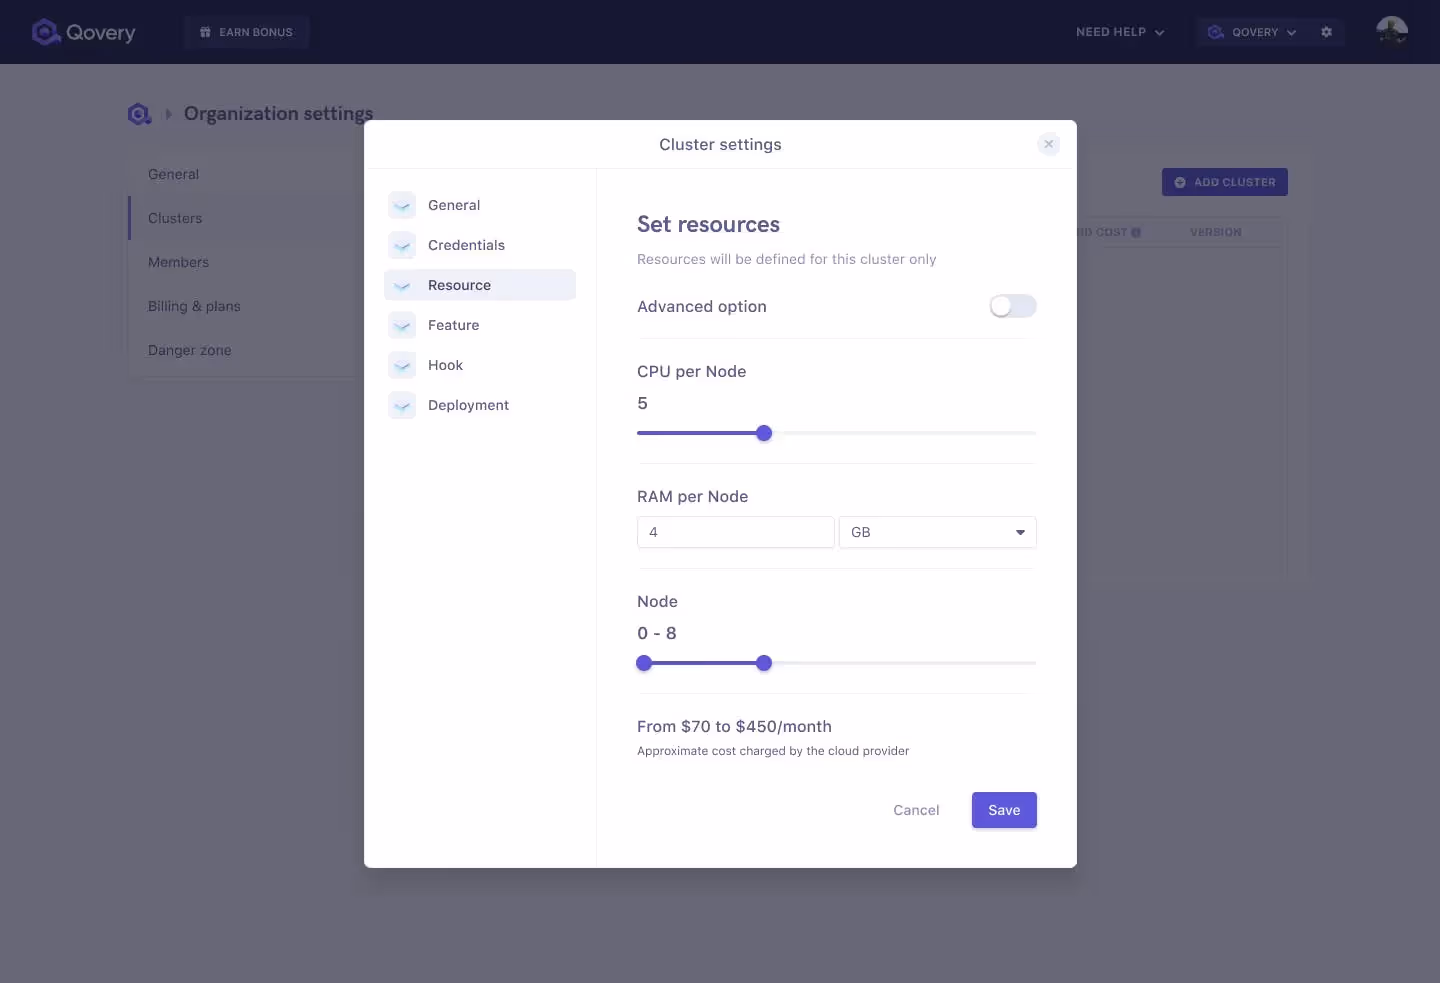Screen dimensions: 1440x983
Task: Open the Hook section in Cluster settings
Action: [444, 365]
